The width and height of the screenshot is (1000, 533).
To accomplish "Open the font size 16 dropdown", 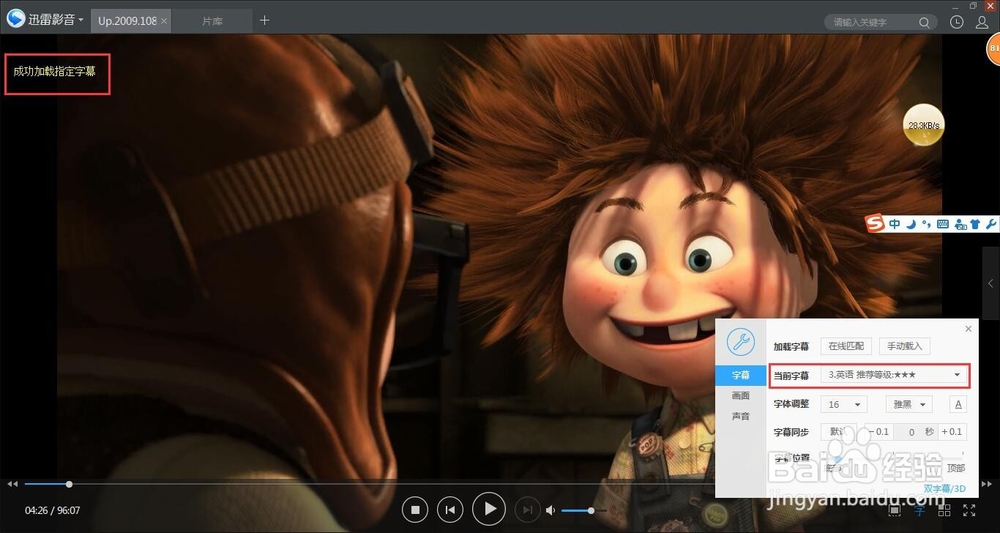I will [844, 405].
